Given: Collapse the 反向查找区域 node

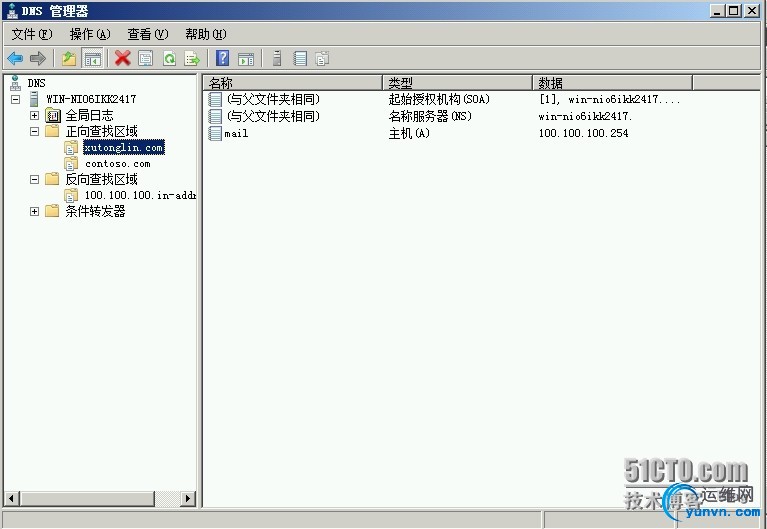Looking at the screenshot, I should 34,179.
